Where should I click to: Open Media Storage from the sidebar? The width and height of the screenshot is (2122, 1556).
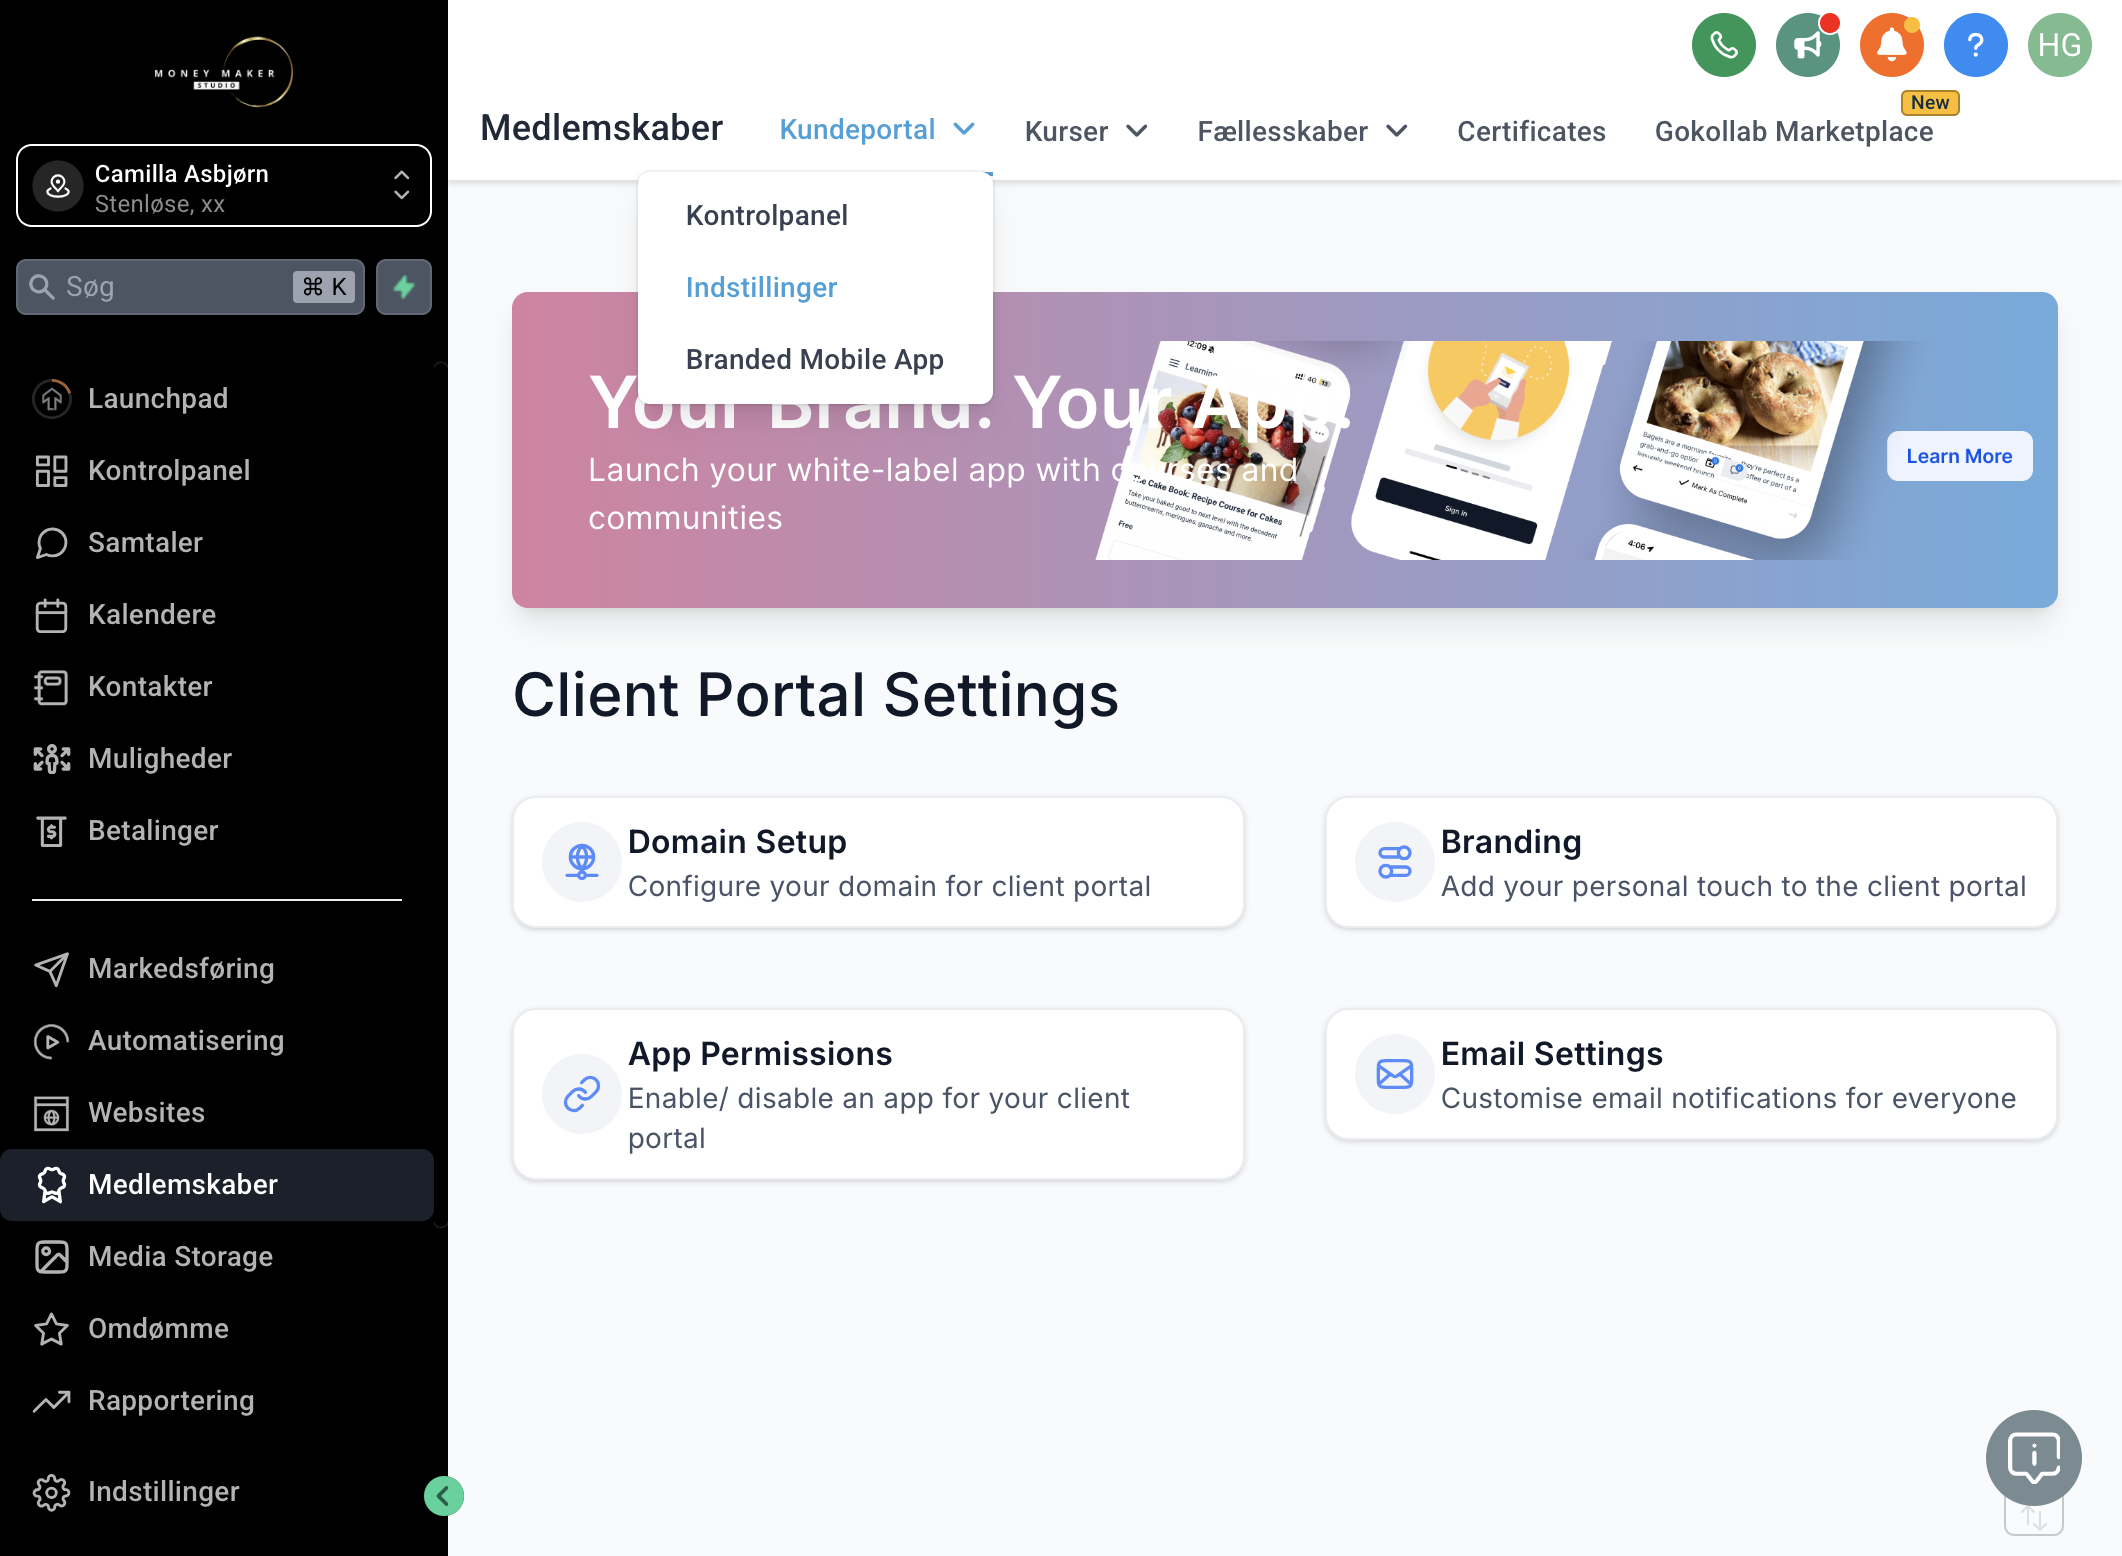point(181,1257)
